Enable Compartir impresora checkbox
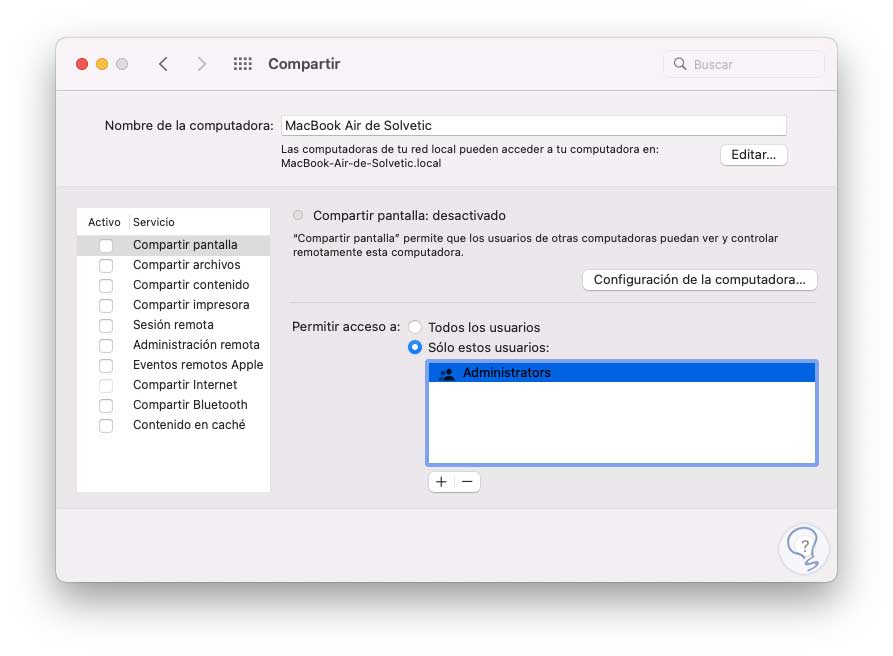This screenshot has width=893, height=656. (x=106, y=305)
